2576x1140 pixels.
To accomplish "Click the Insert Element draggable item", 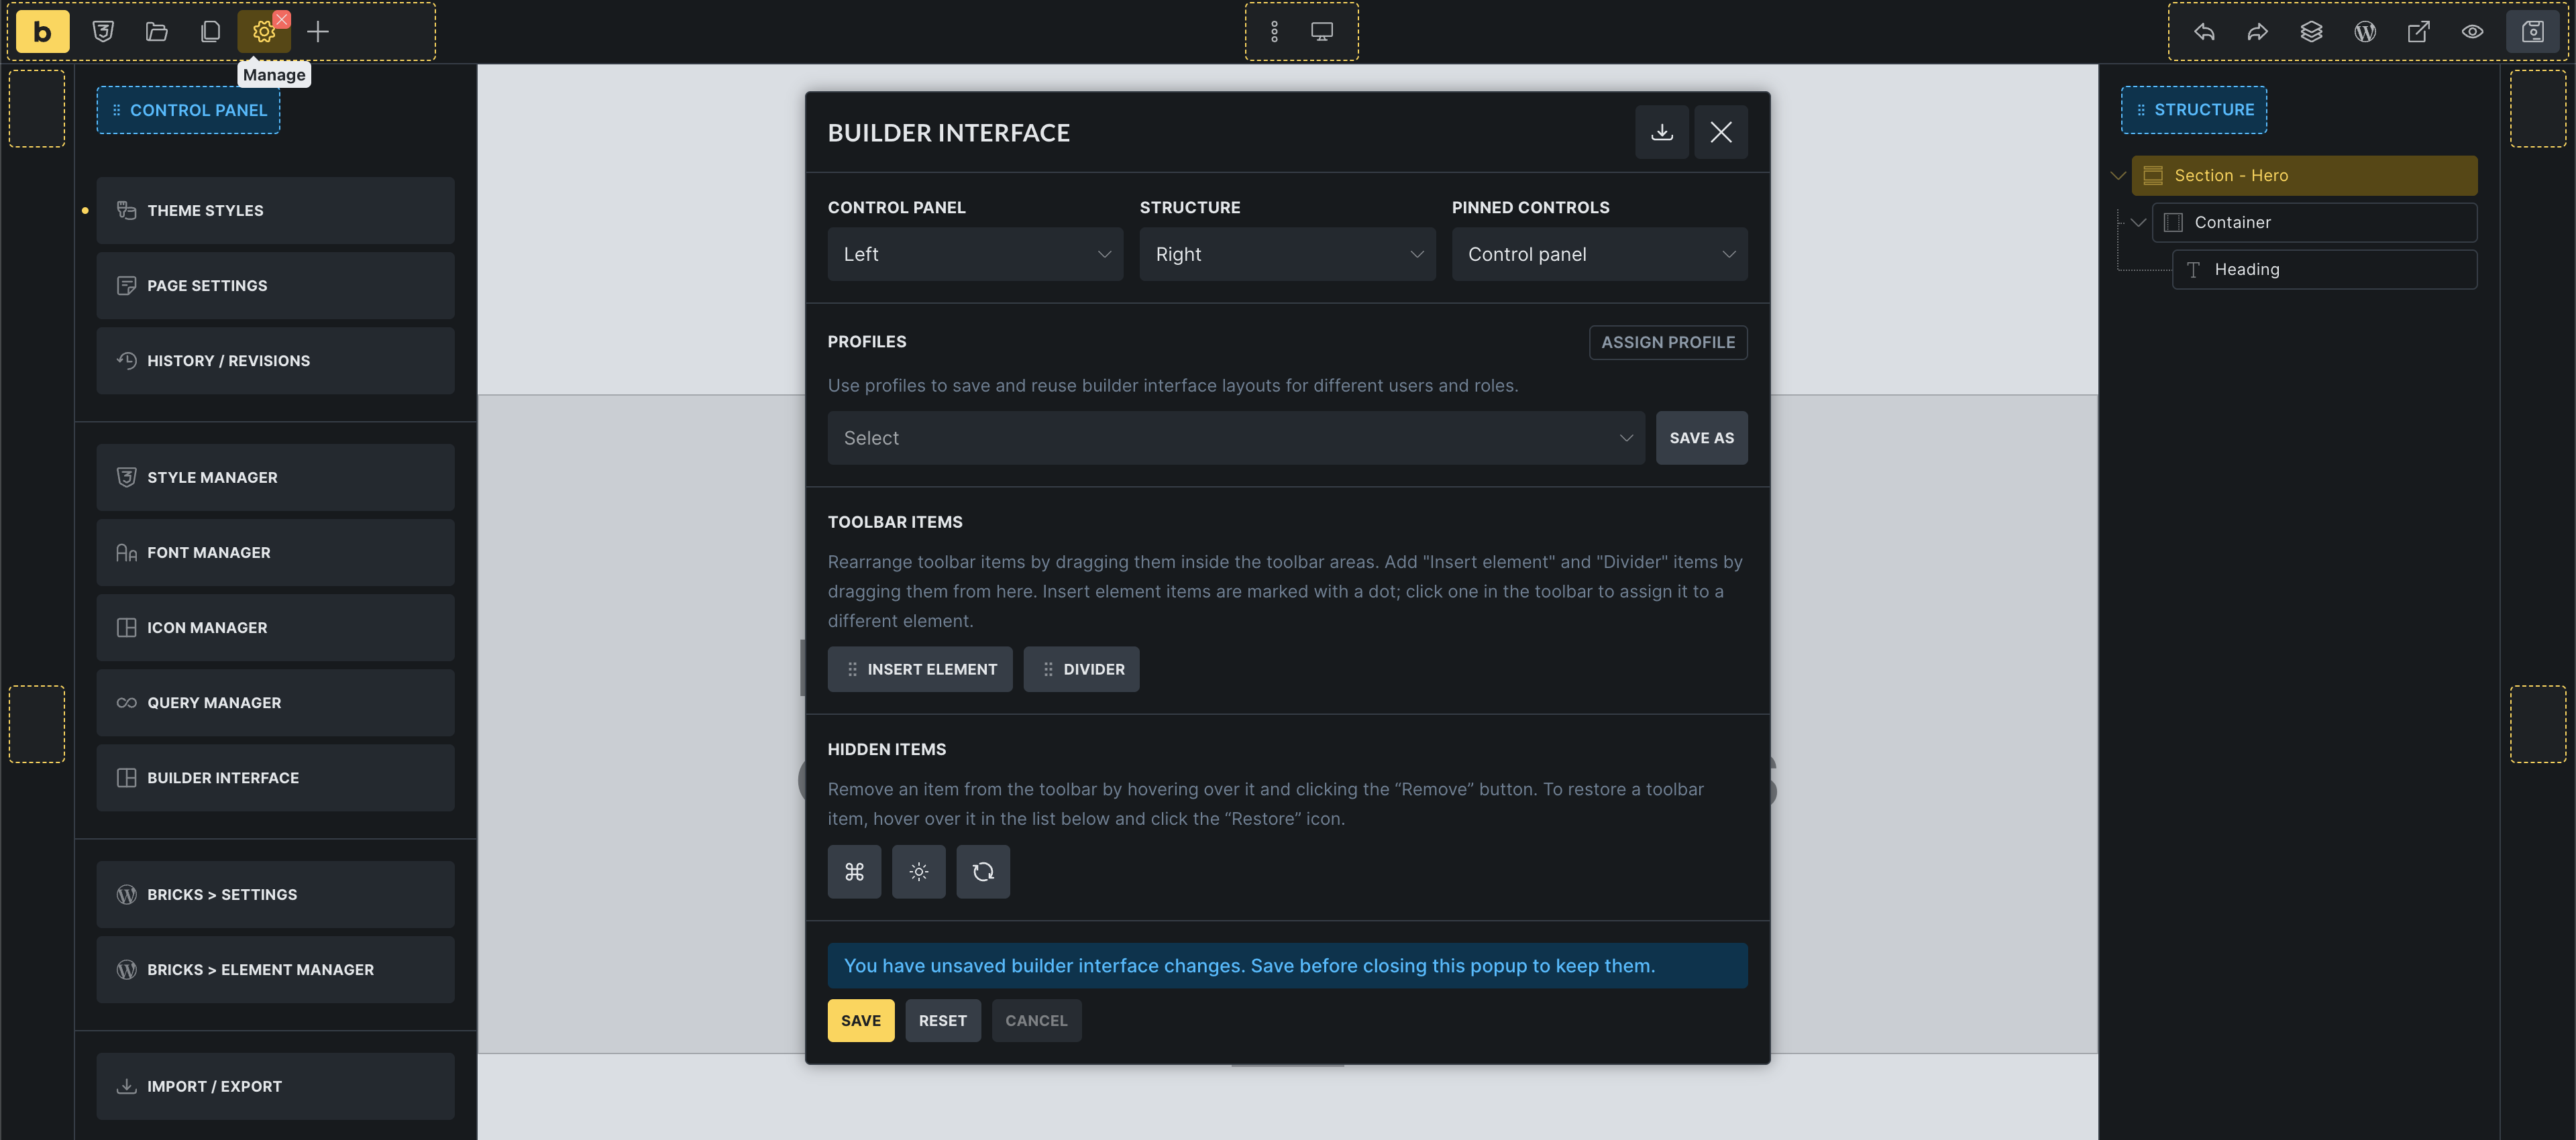I will tap(919, 669).
